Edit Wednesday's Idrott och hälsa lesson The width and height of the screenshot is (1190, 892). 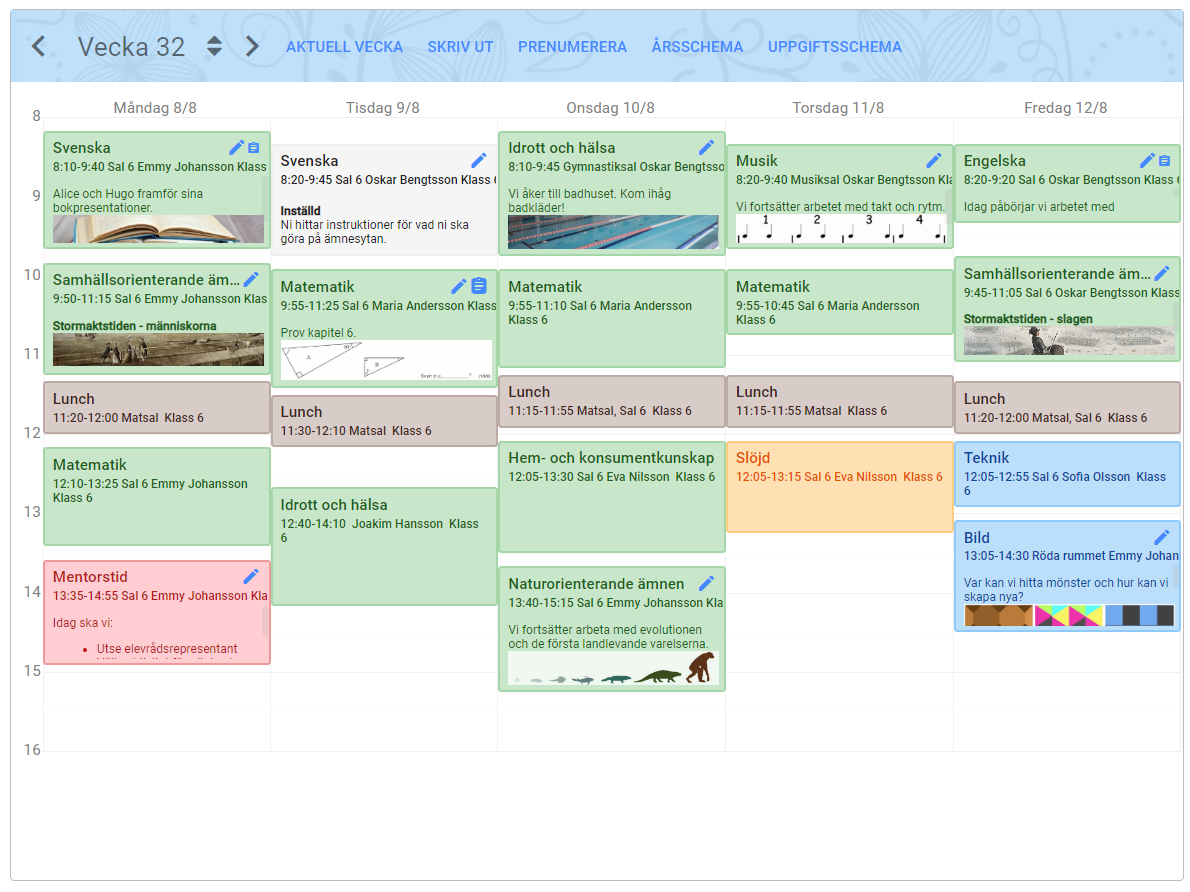coord(706,147)
